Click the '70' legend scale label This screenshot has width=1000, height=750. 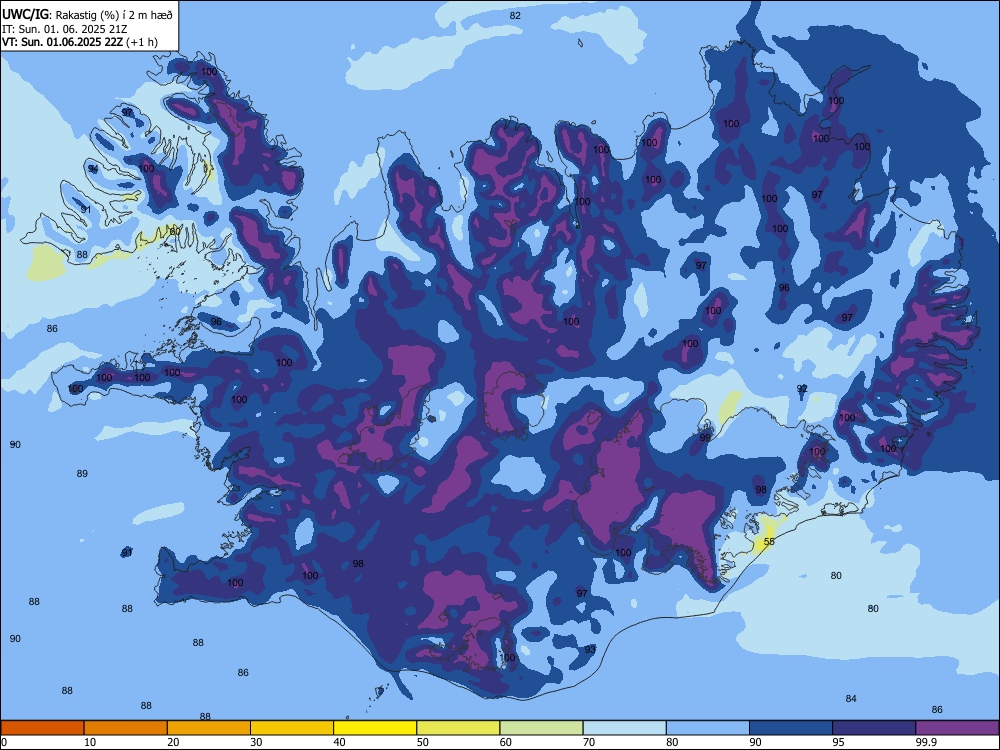[589, 742]
